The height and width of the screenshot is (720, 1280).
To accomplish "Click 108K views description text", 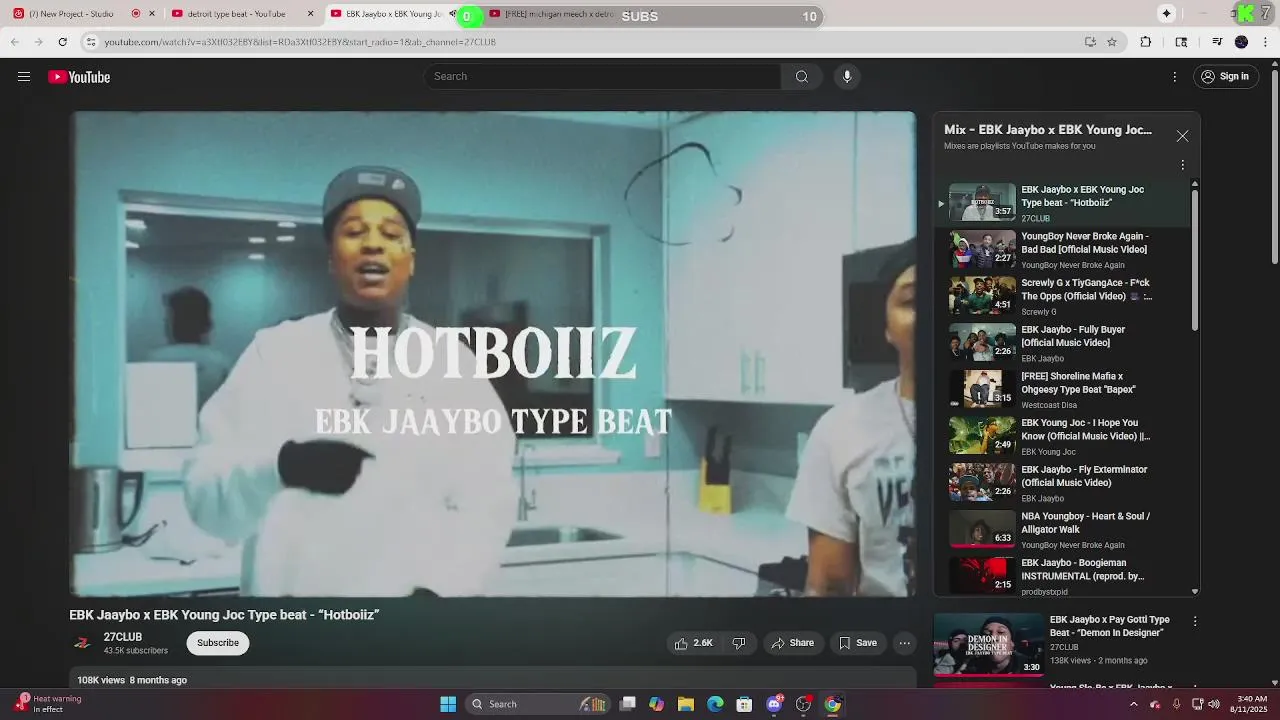I will coord(132,680).
